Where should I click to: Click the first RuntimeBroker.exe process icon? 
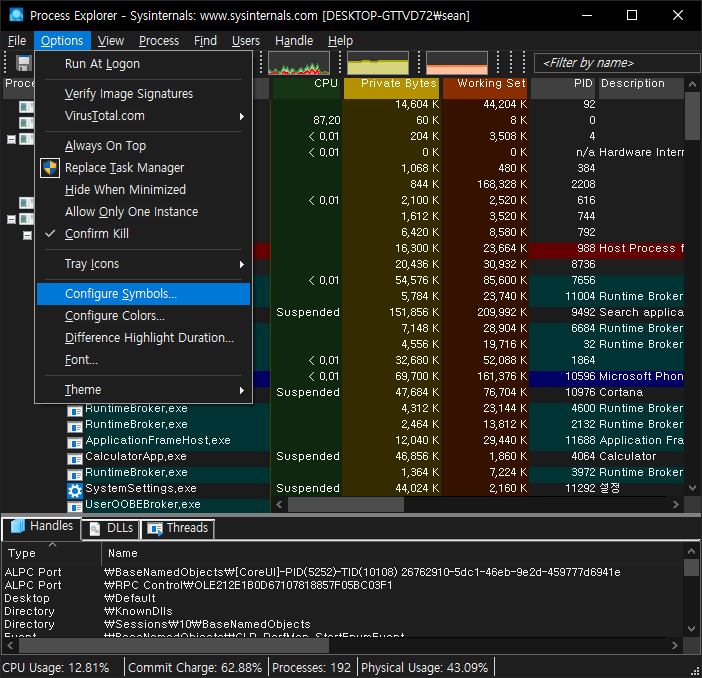pyautogui.click(x=75, y=410)
